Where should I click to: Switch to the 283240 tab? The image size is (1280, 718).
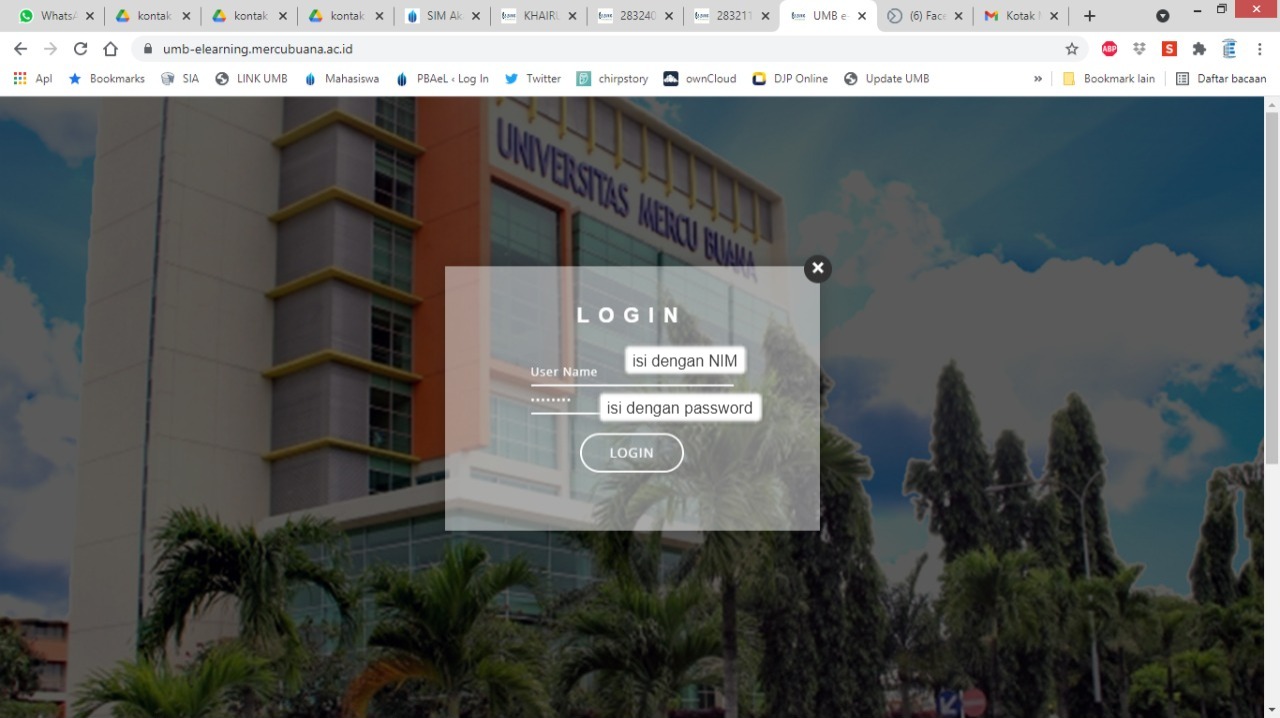coord(636,16)
